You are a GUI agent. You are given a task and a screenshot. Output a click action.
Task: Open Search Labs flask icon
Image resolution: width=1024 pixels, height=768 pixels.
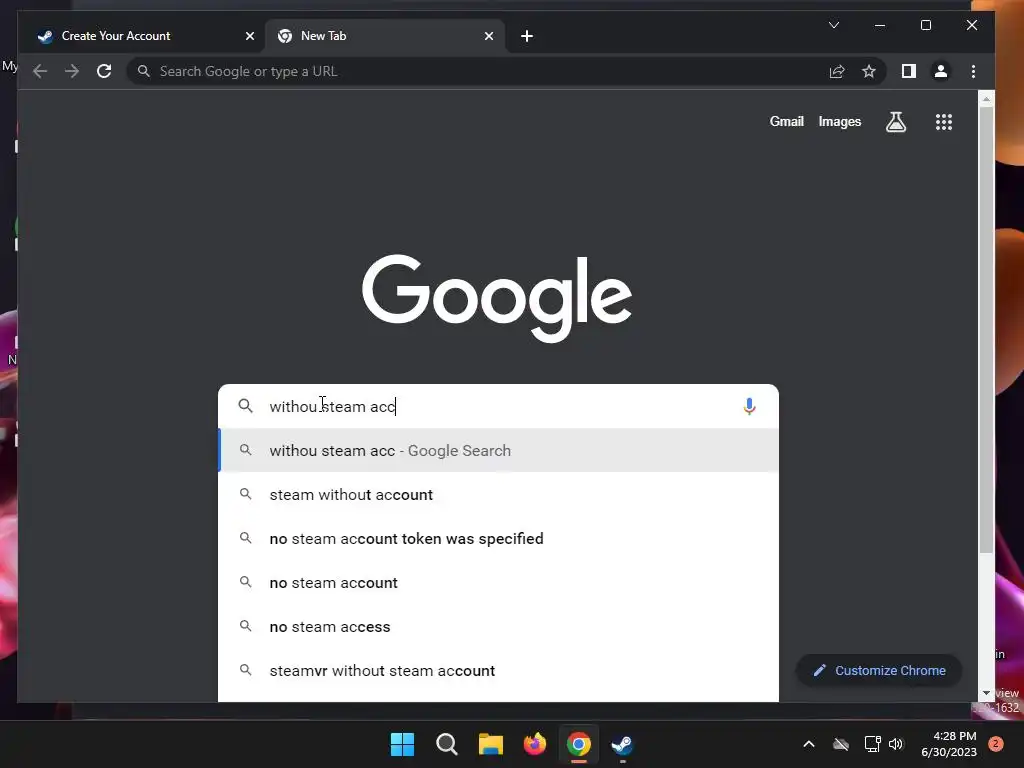[x=896, y=121]
